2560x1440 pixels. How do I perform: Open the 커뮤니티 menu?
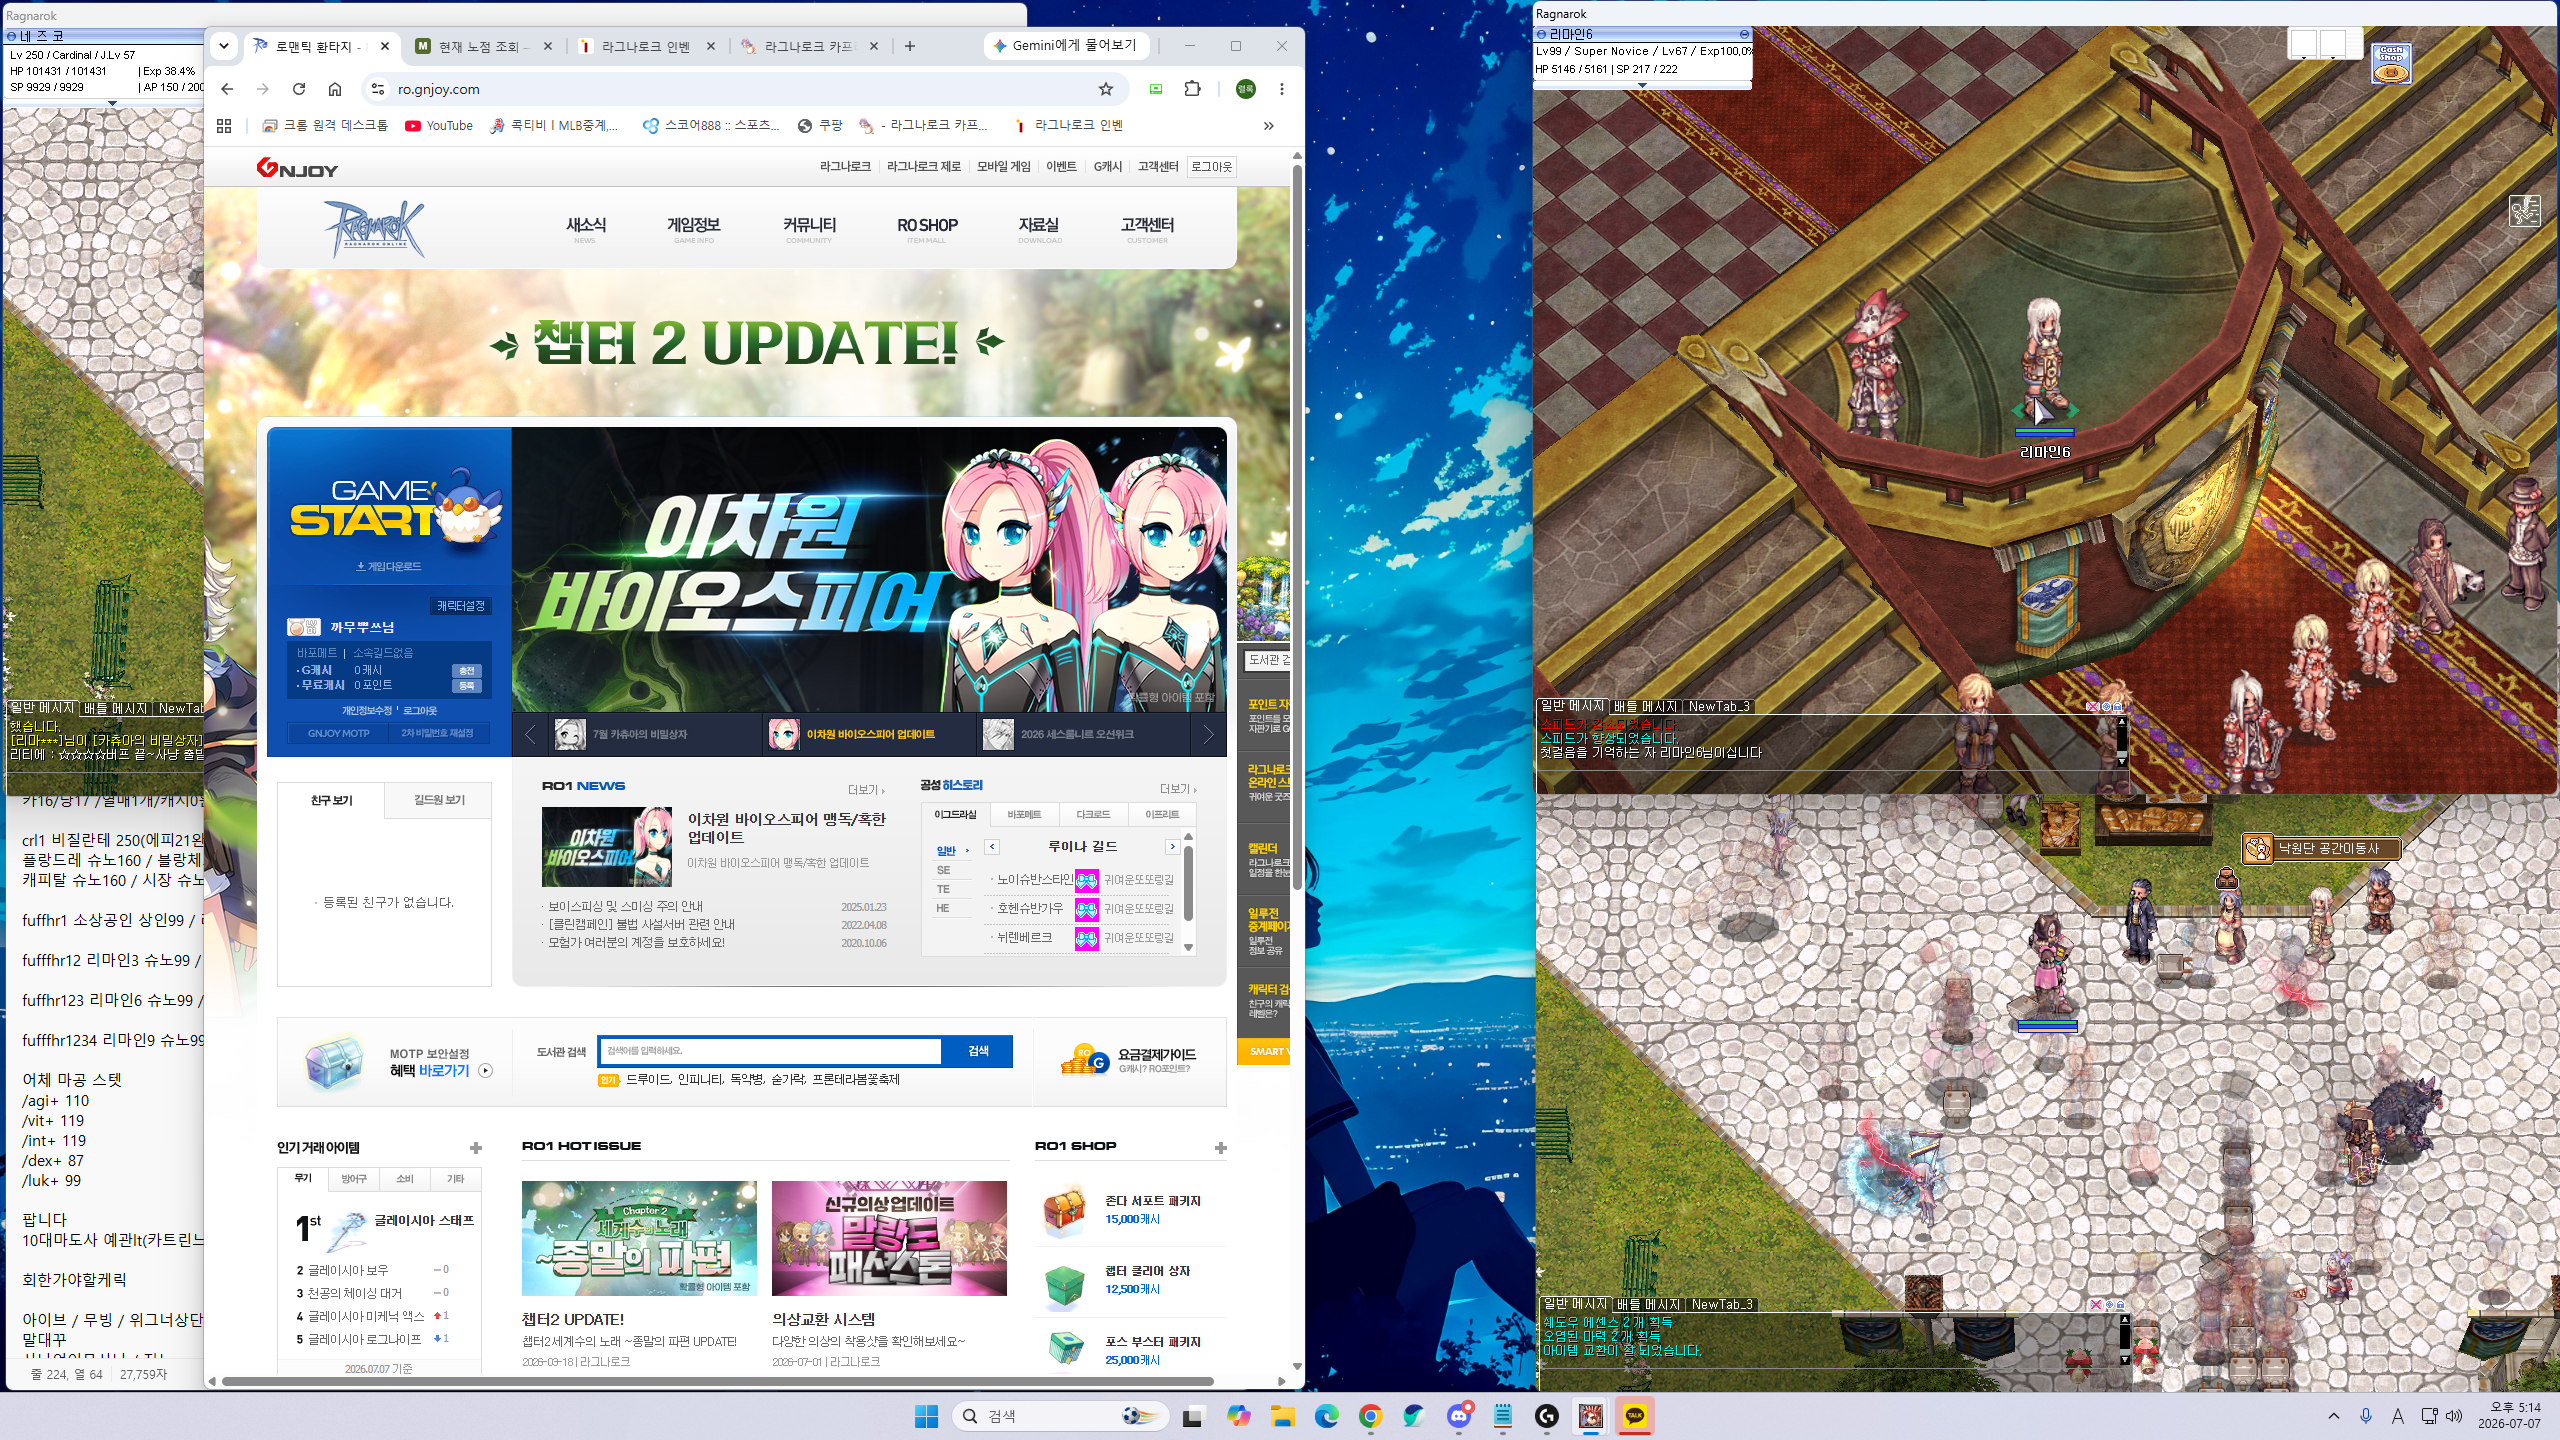point(809,228)
